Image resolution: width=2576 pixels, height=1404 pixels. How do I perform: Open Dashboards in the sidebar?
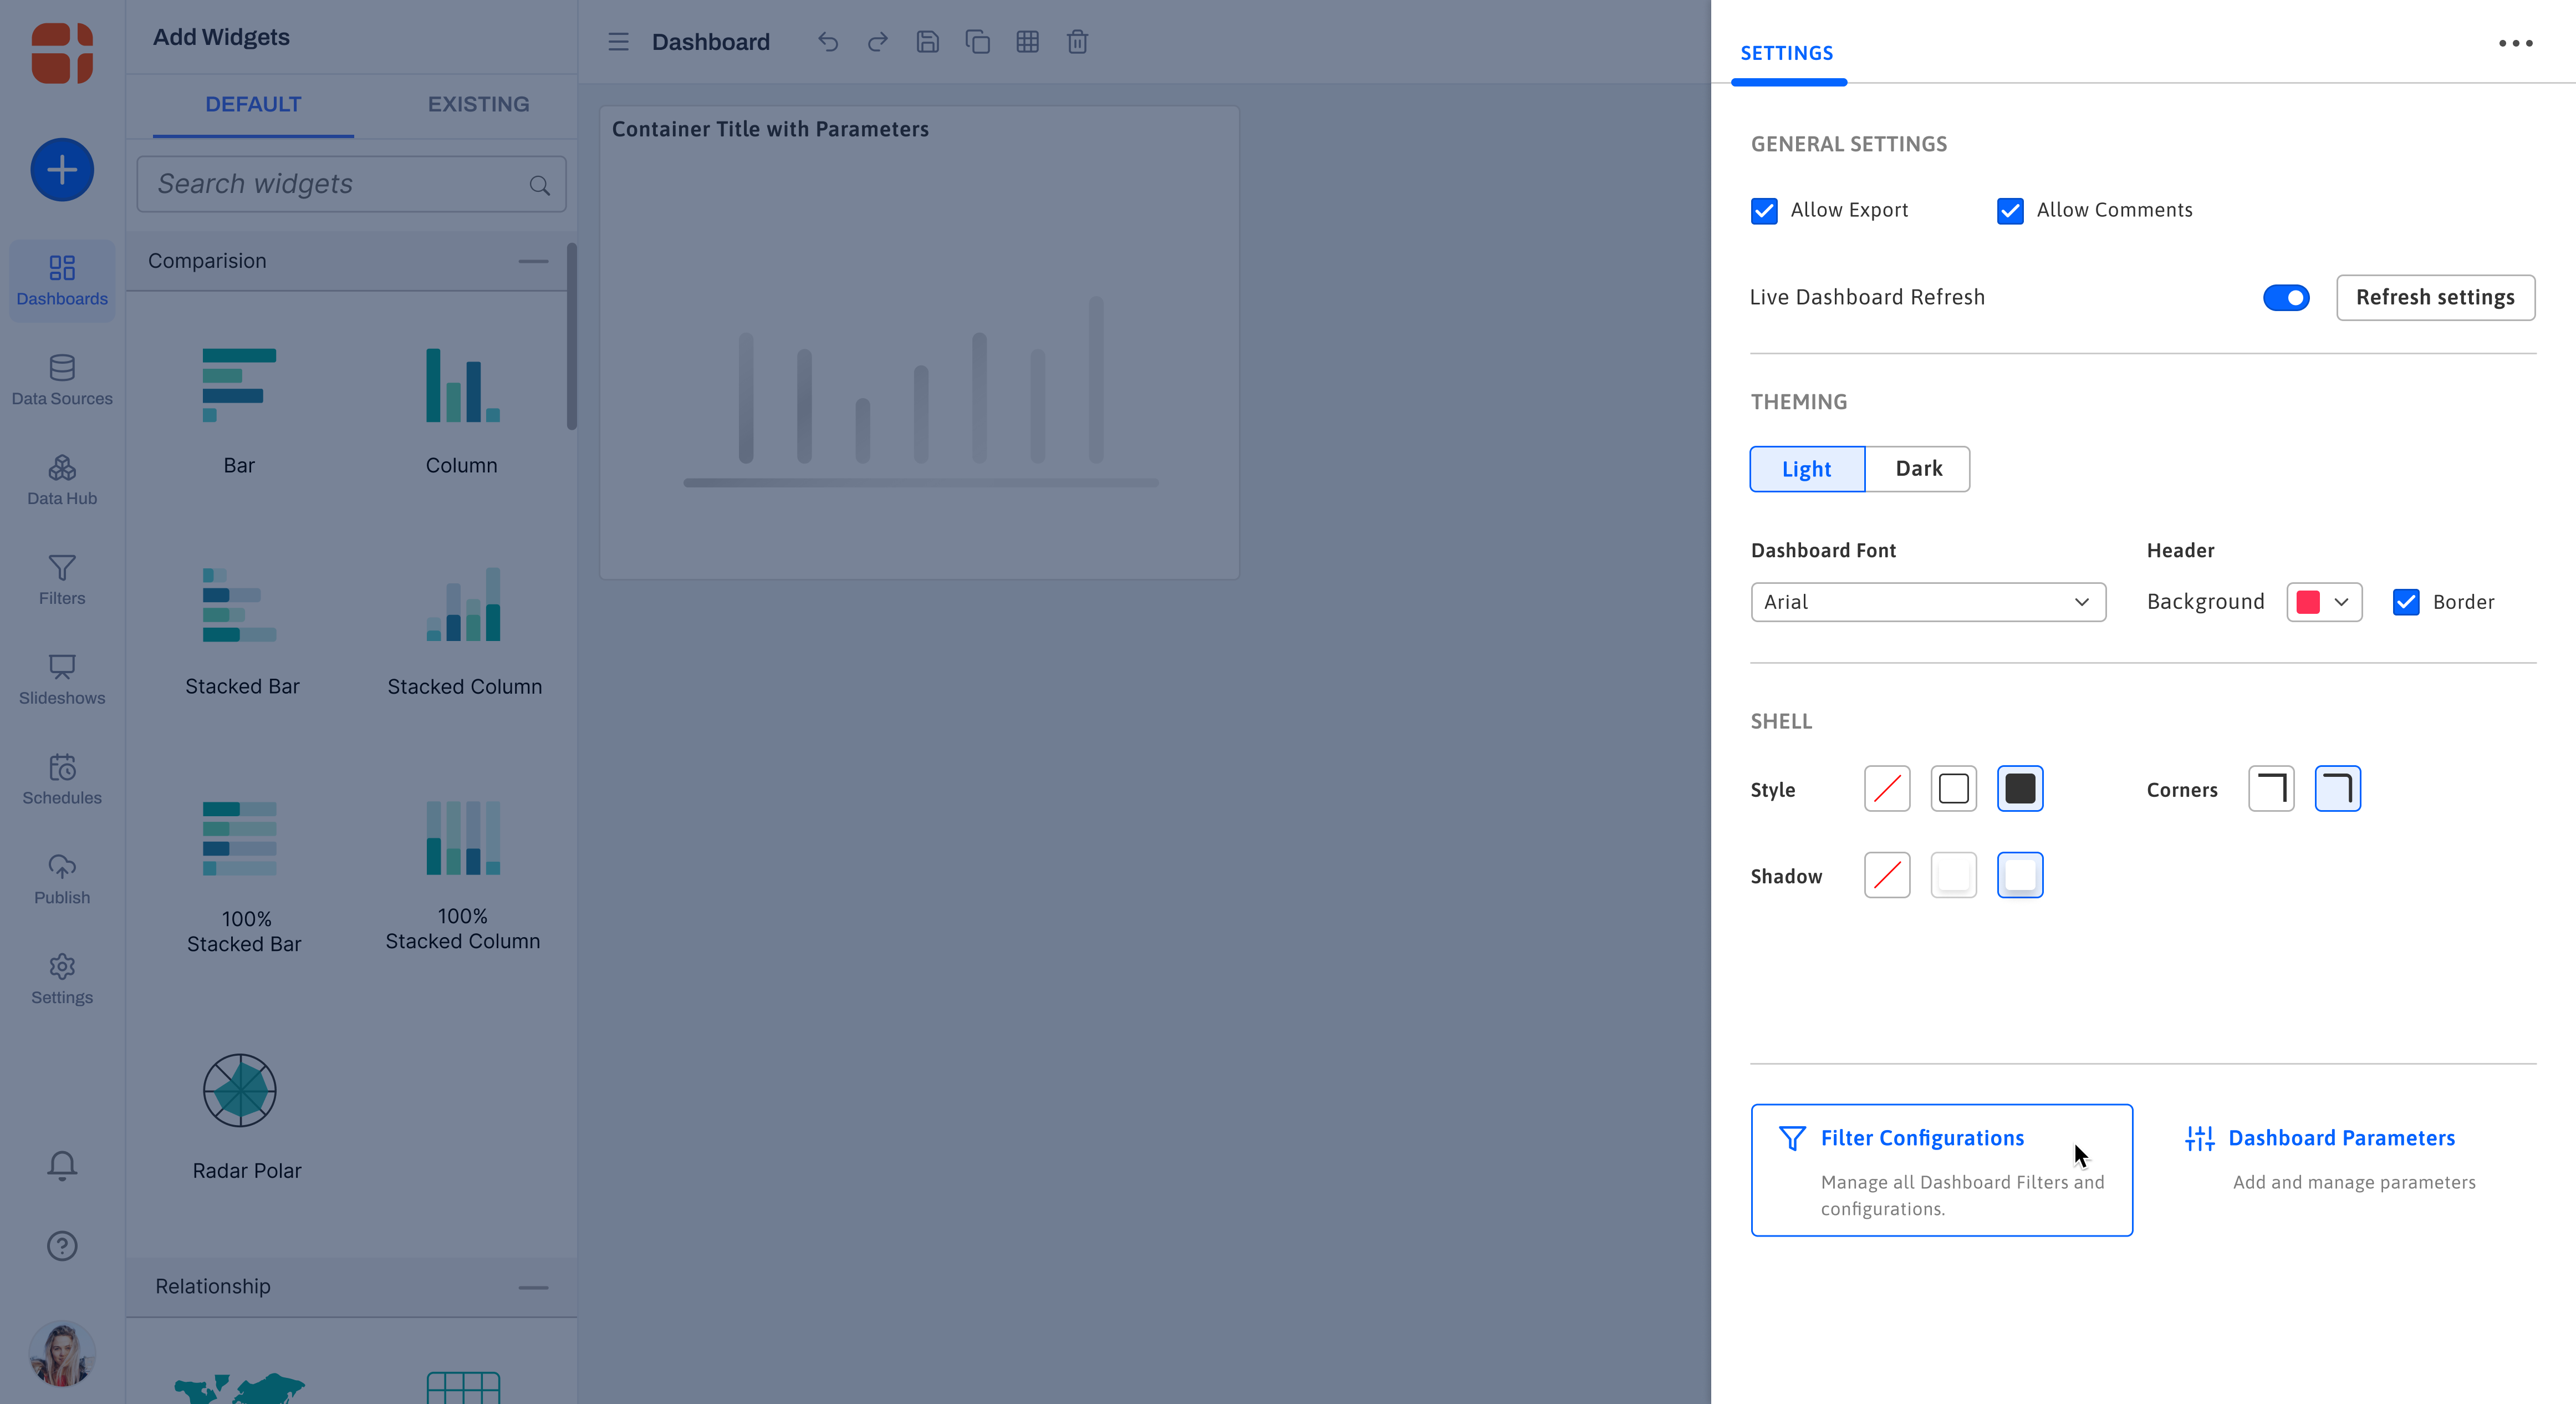tap(62, 280)
